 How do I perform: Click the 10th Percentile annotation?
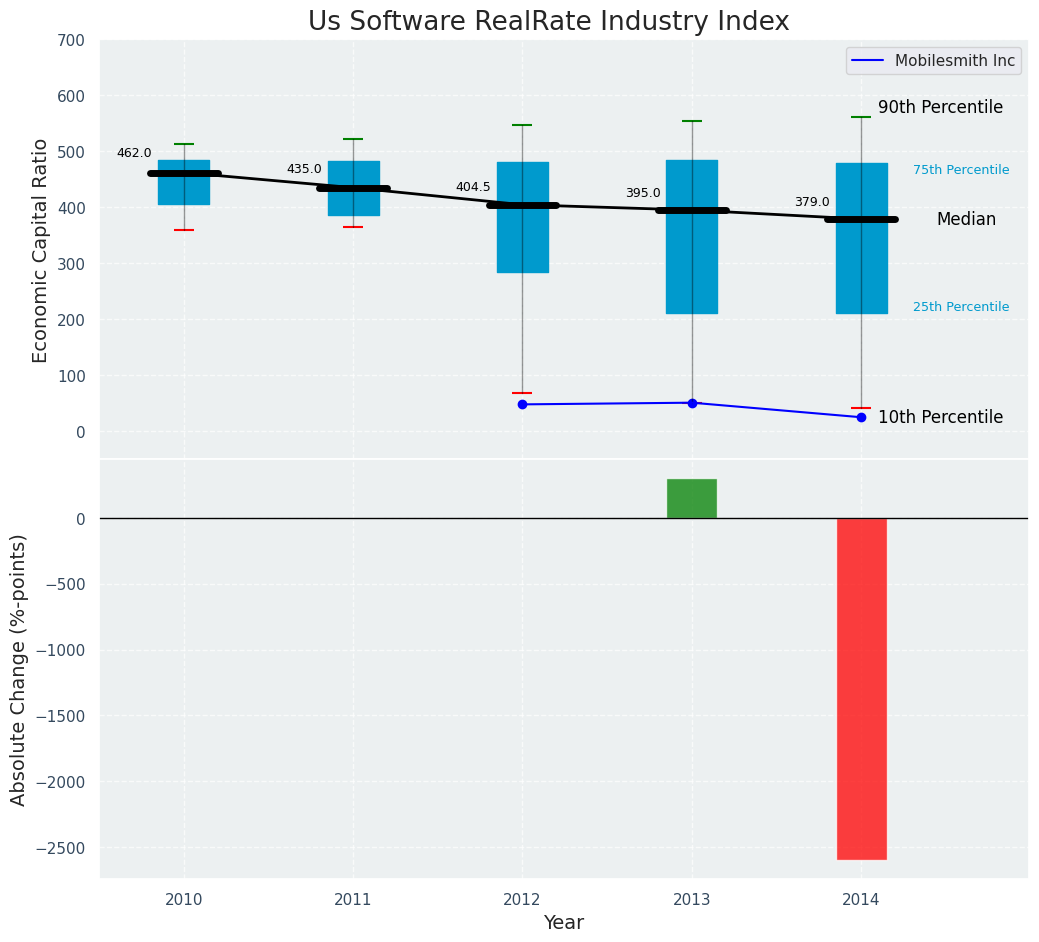pos(940,417)
